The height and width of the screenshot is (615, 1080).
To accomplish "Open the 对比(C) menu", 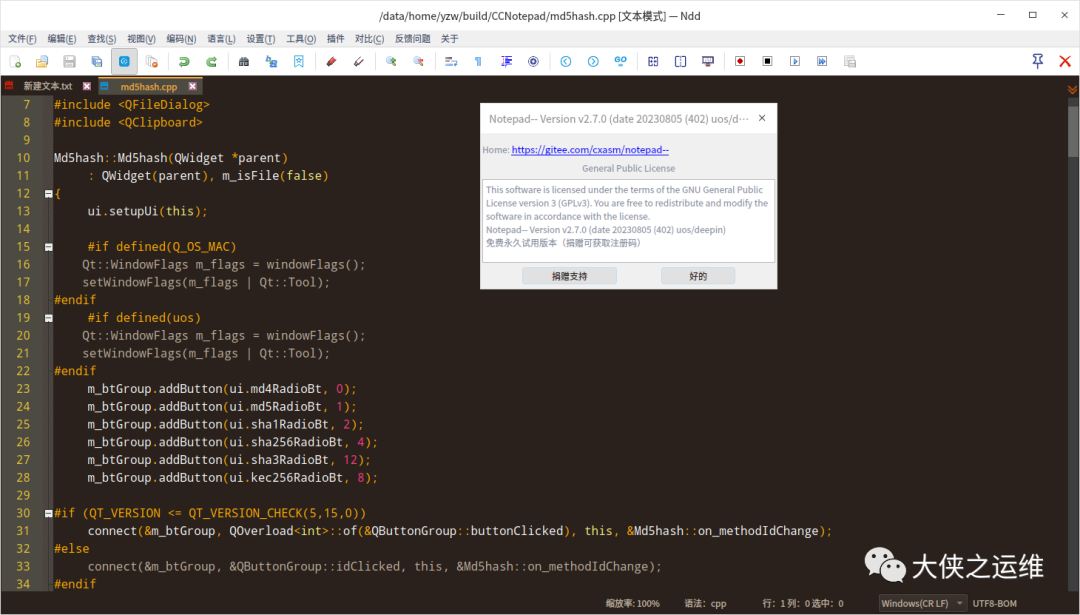I will [369, 39].
